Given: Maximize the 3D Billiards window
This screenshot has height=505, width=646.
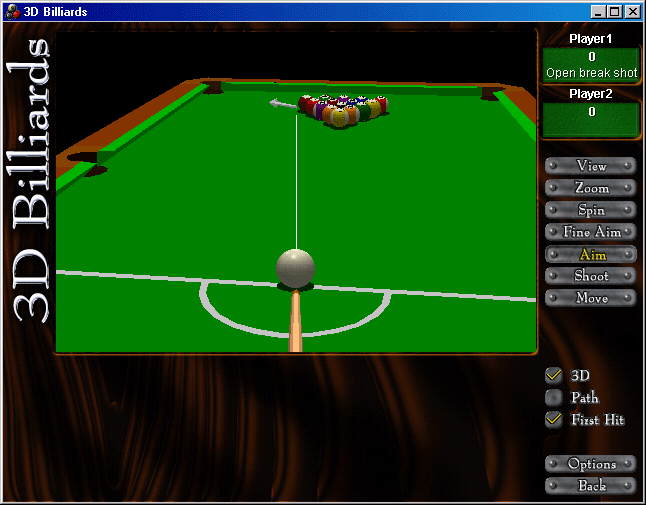Looking at the screenshot, I should coord(614,12).
